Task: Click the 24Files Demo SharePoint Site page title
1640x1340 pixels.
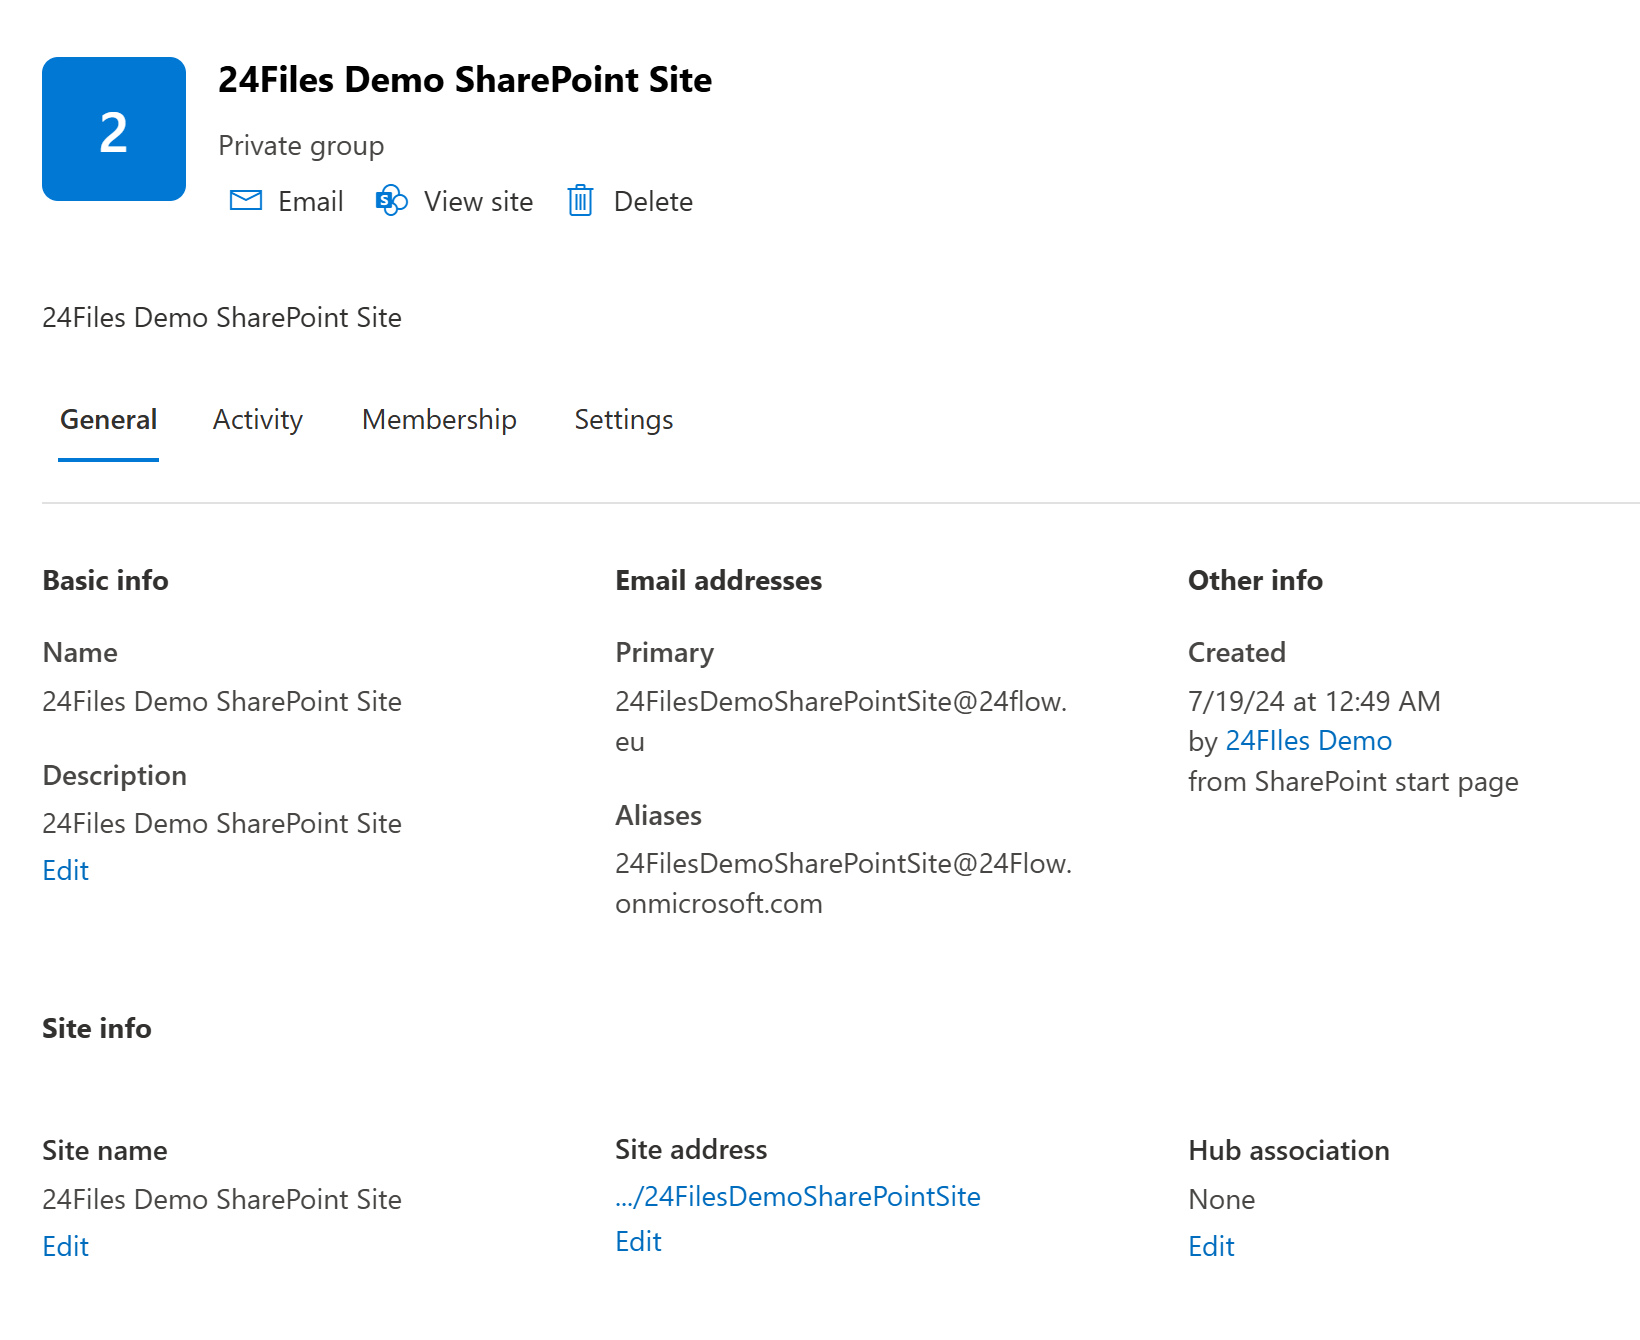Action: [x=465, y=80]
